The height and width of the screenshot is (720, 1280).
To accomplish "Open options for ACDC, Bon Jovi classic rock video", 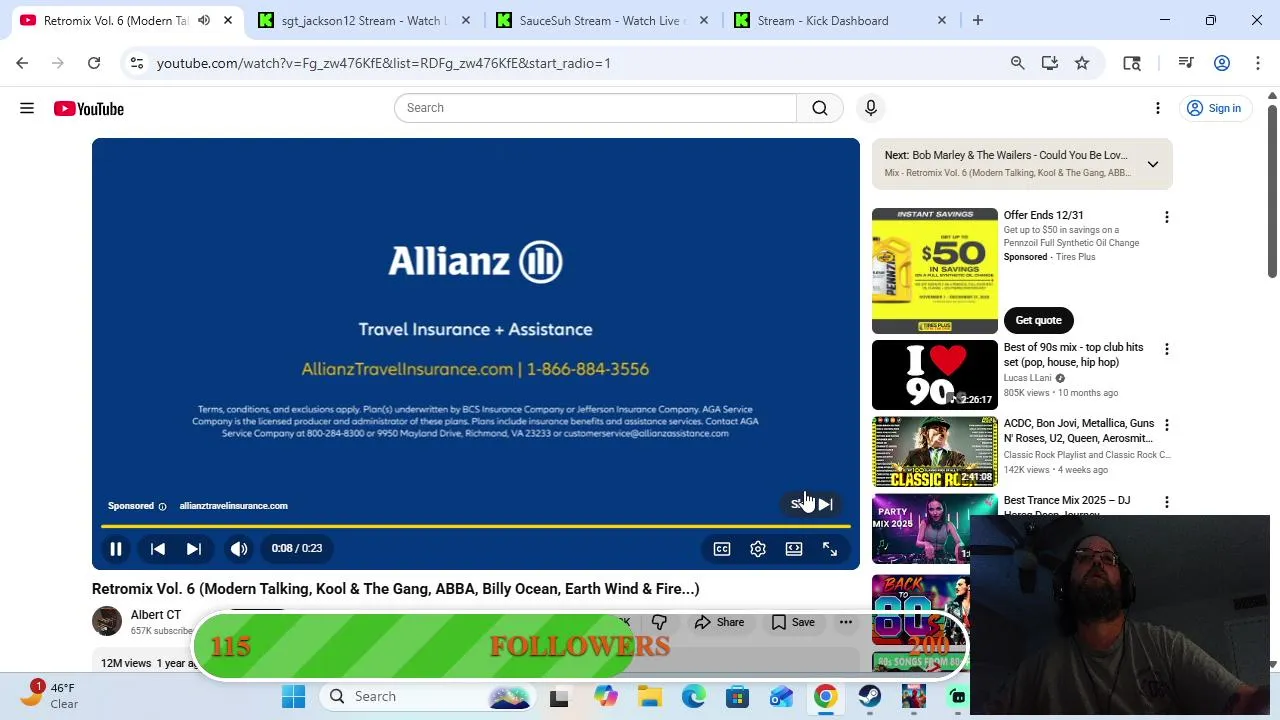I will [1166, 425].
